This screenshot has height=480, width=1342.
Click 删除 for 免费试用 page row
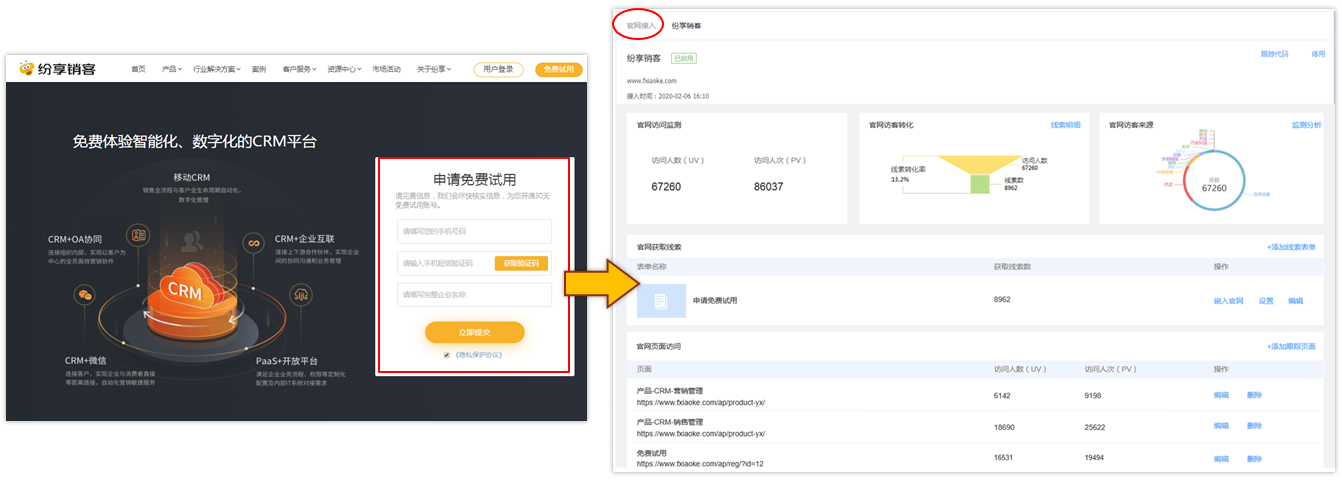point(1255,459)
